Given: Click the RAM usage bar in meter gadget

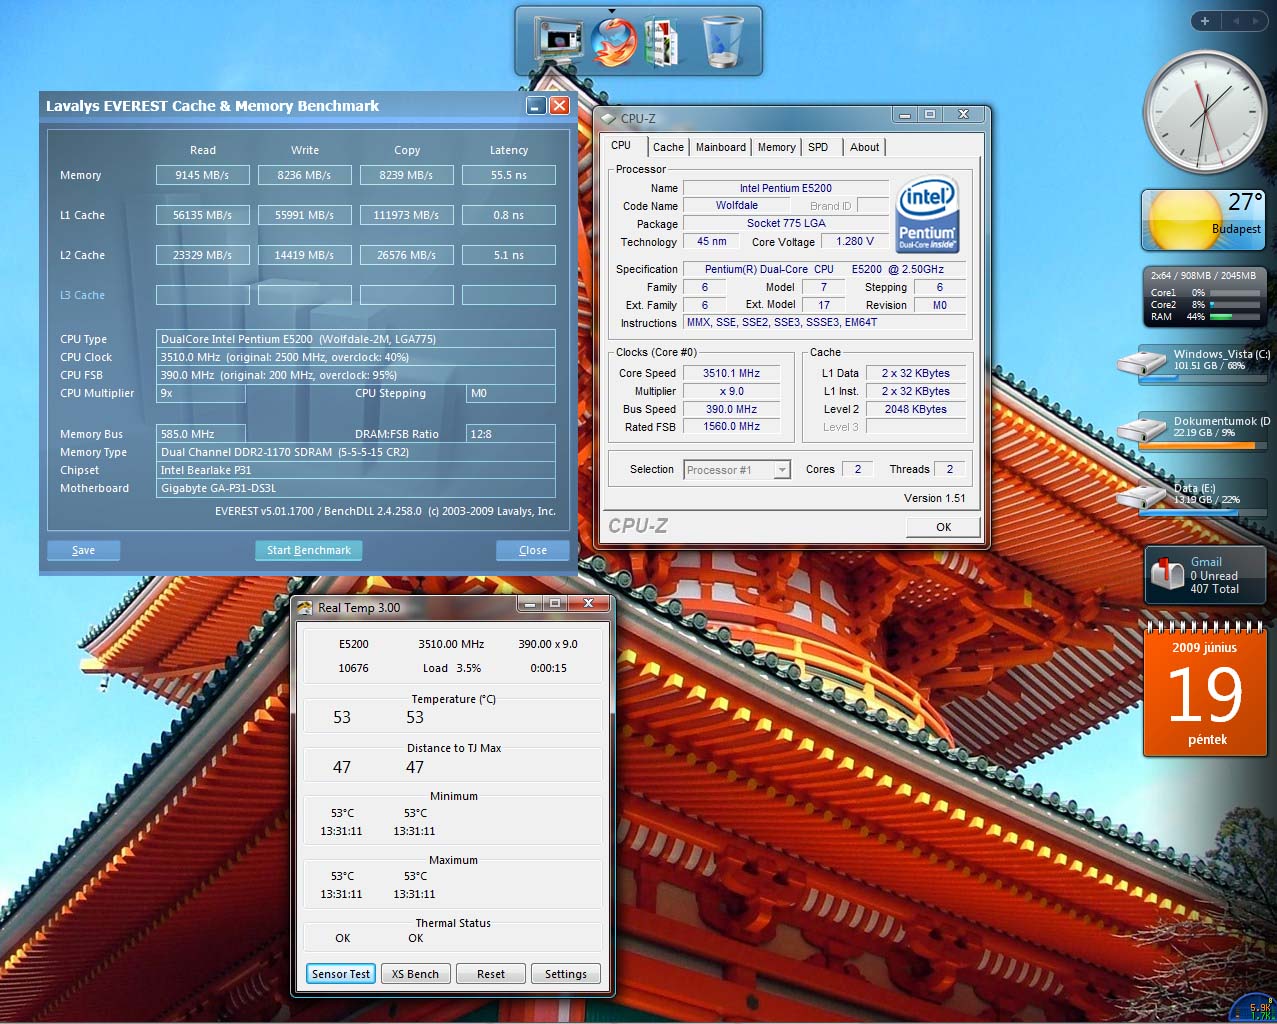Looking at the screenshot, I should click(x=1233, y=317).
